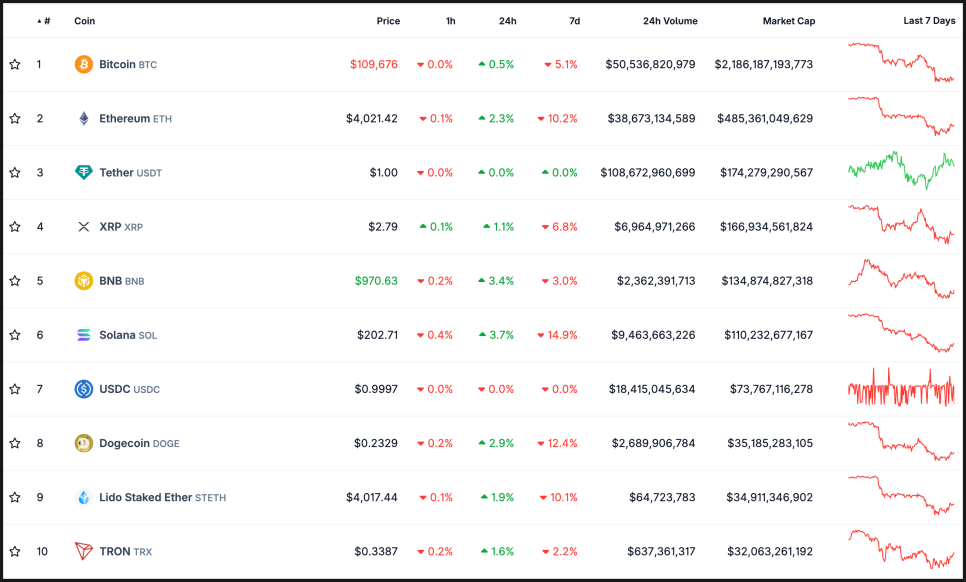This screenshot has width=966, height=582.
Task: Open the XRP coin page link
Action: [x=121, y=227]
